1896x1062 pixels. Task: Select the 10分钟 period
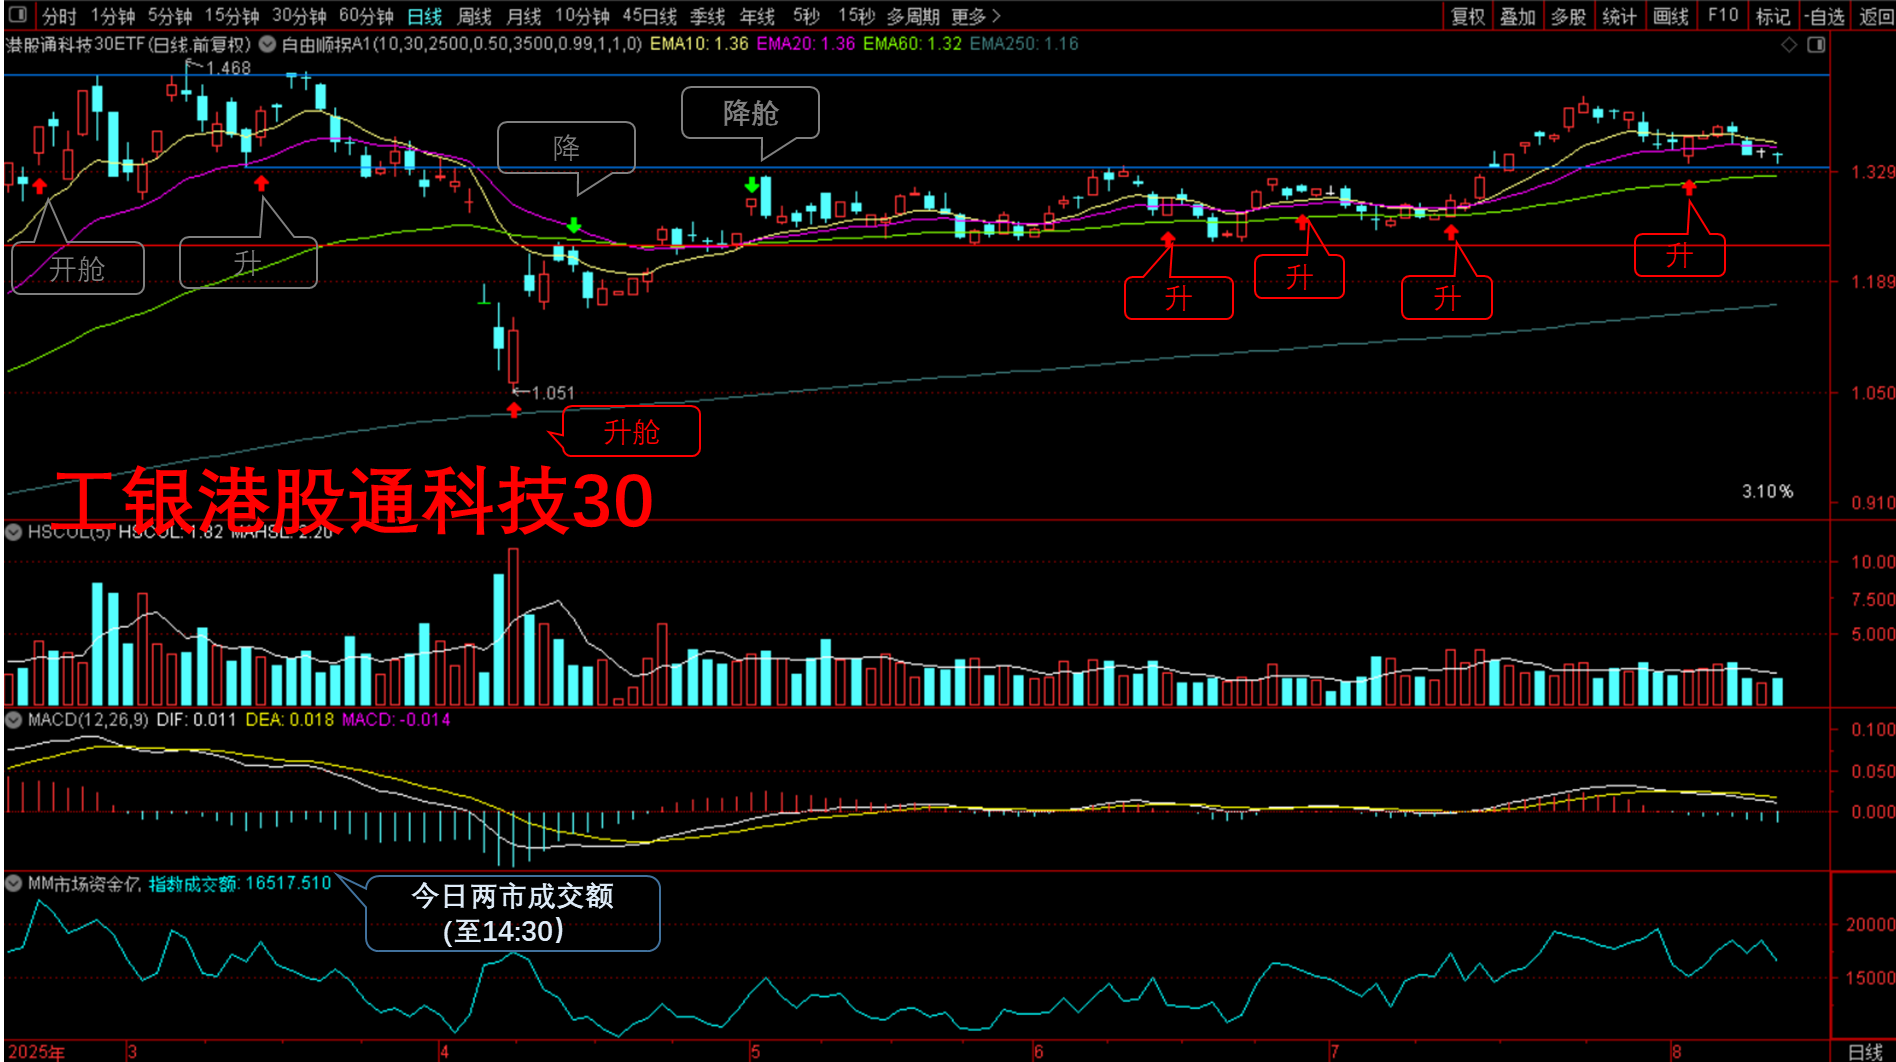coord(582,16)
